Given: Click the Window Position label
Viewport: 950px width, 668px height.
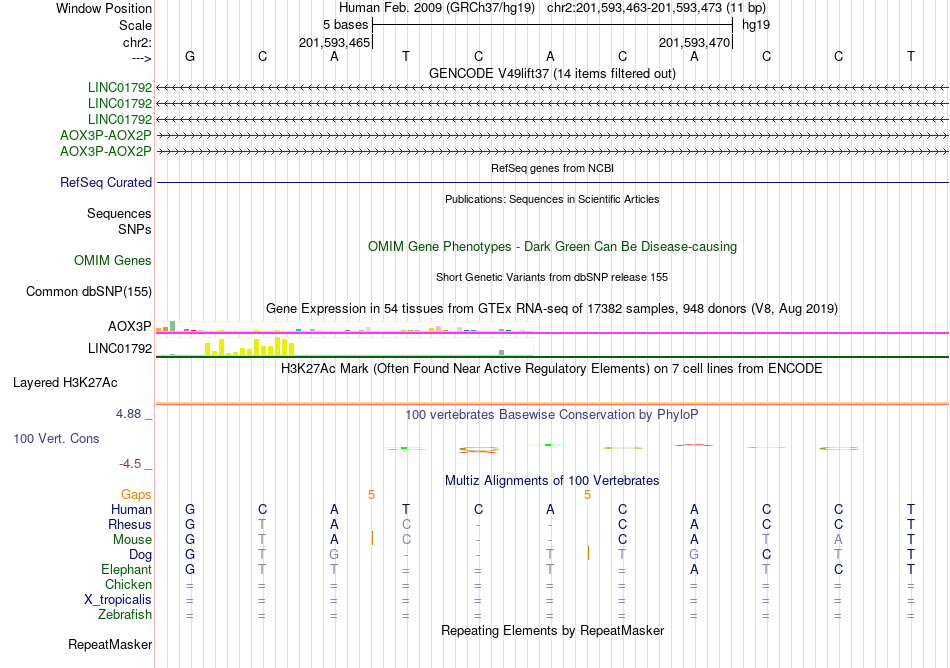Looking at the screenshot, I should coord(104,8).
